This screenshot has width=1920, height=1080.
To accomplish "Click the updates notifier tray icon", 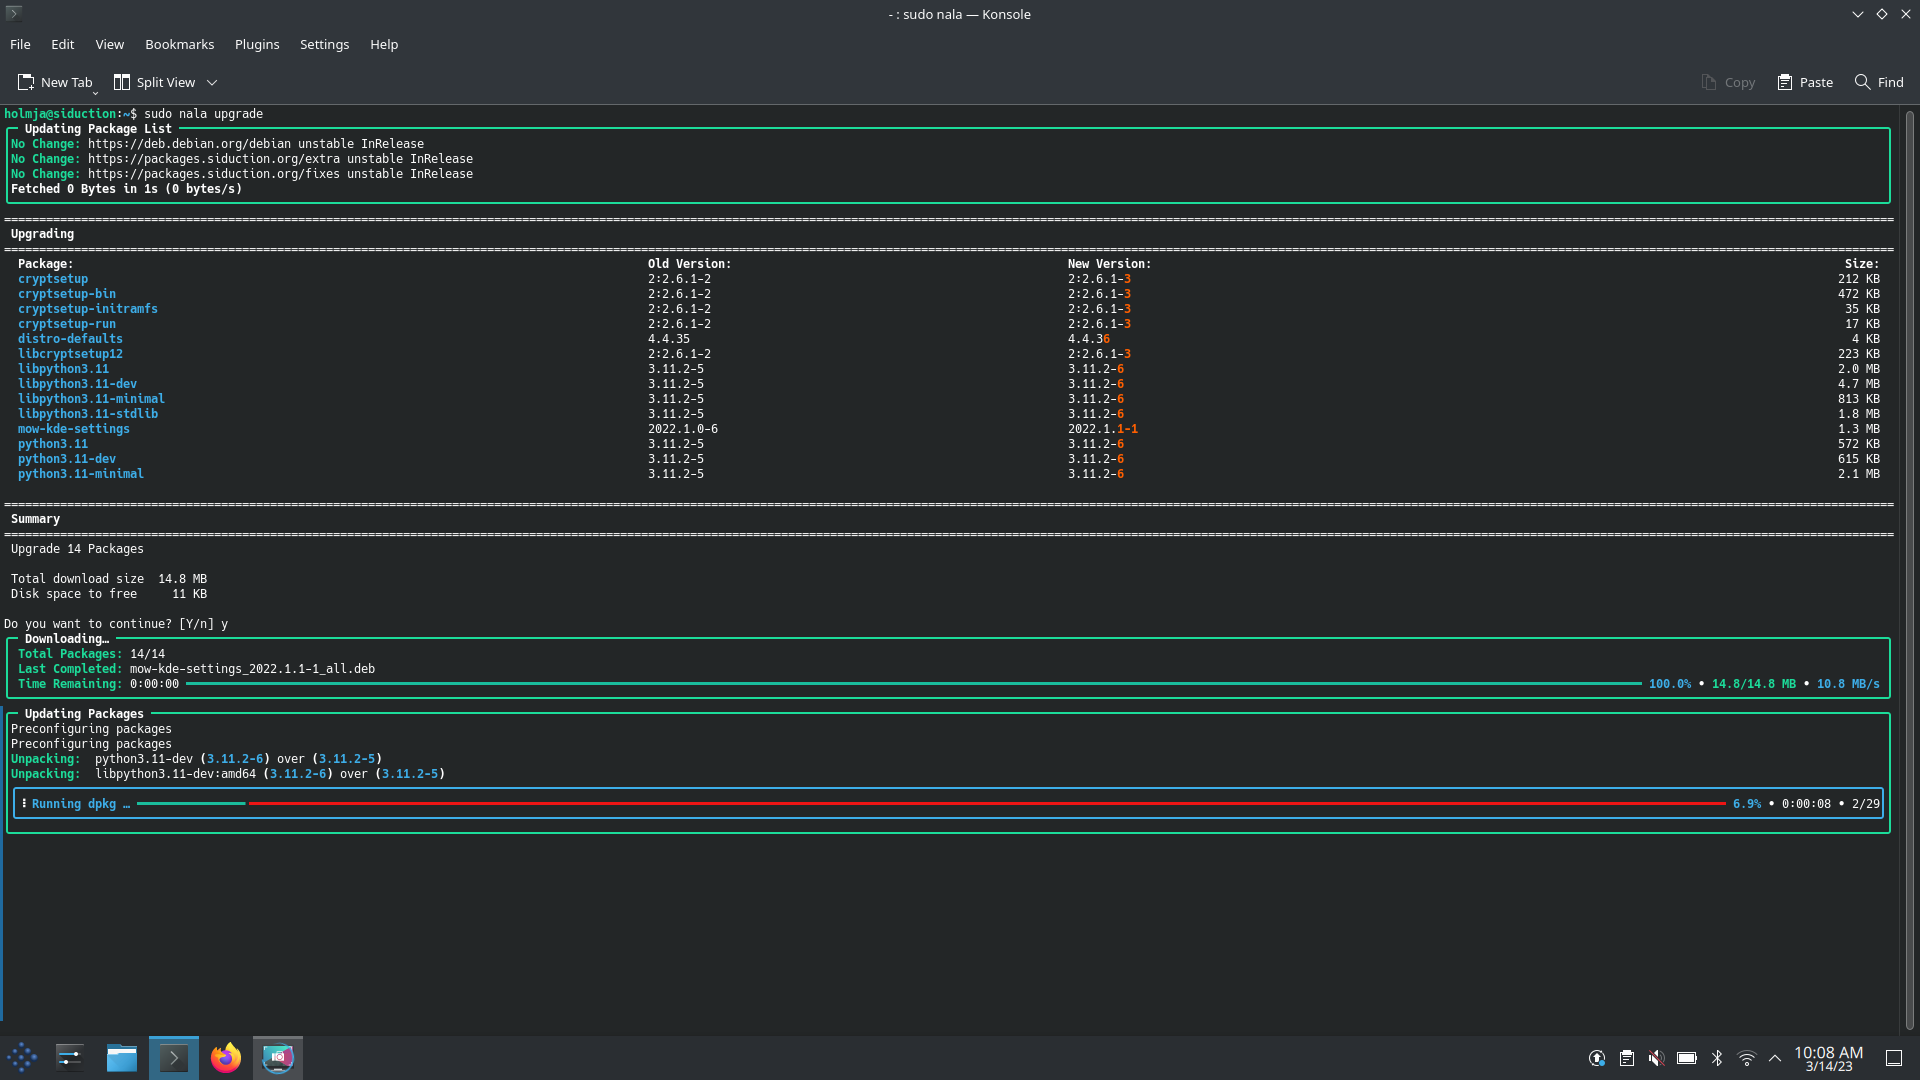I will tap(1597, 1058).
